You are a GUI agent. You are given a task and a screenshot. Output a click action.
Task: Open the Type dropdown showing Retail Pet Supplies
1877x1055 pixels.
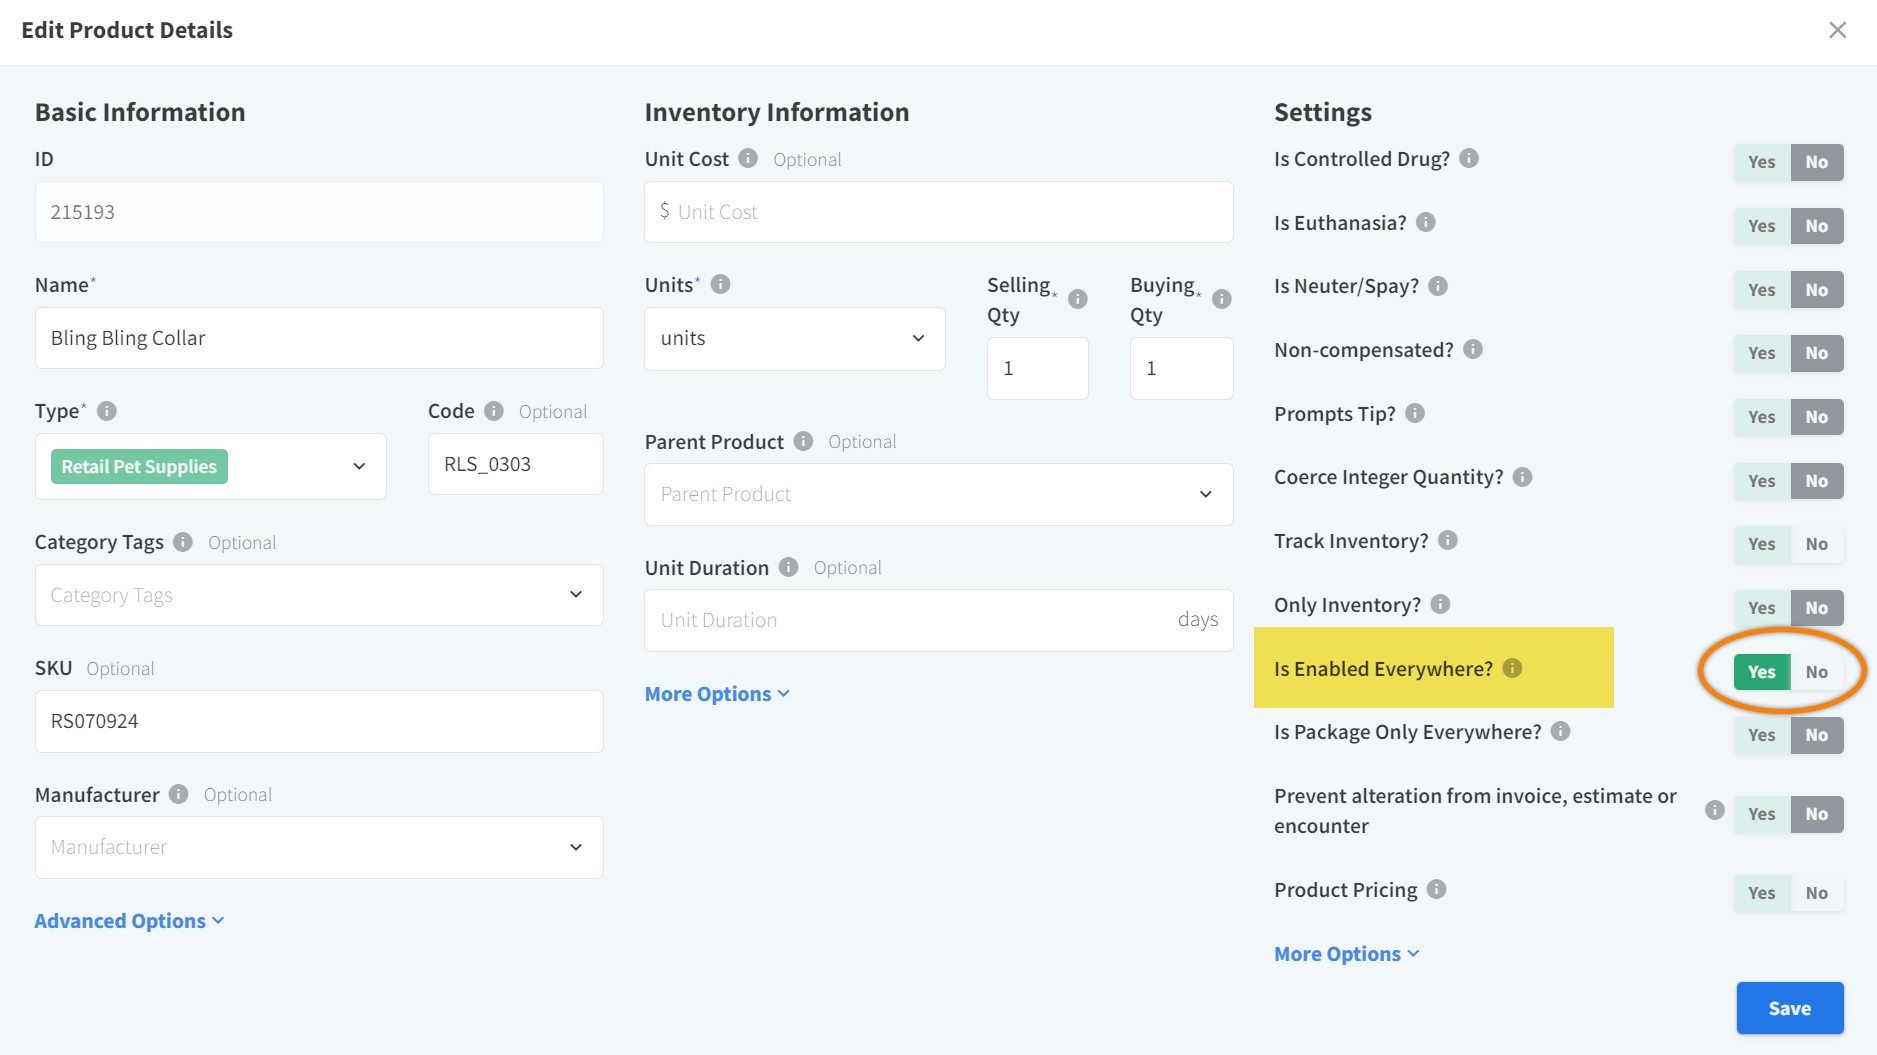[x=211, y=467]
